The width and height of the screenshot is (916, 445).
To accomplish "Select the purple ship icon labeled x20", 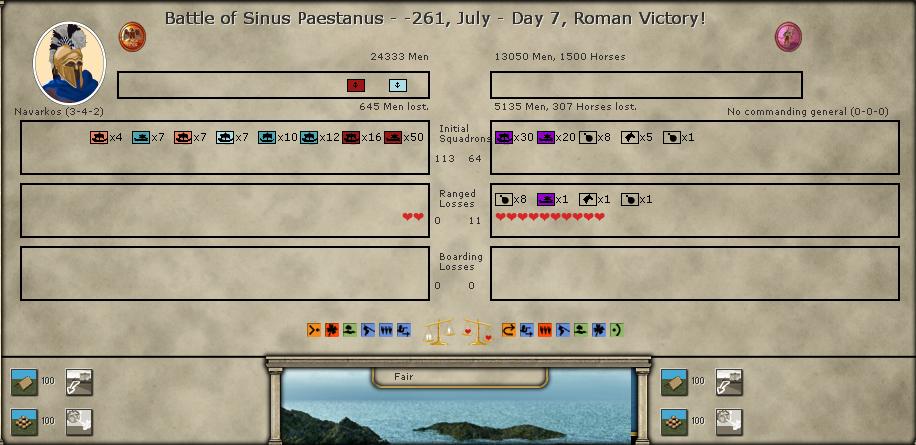I will 546,137.
